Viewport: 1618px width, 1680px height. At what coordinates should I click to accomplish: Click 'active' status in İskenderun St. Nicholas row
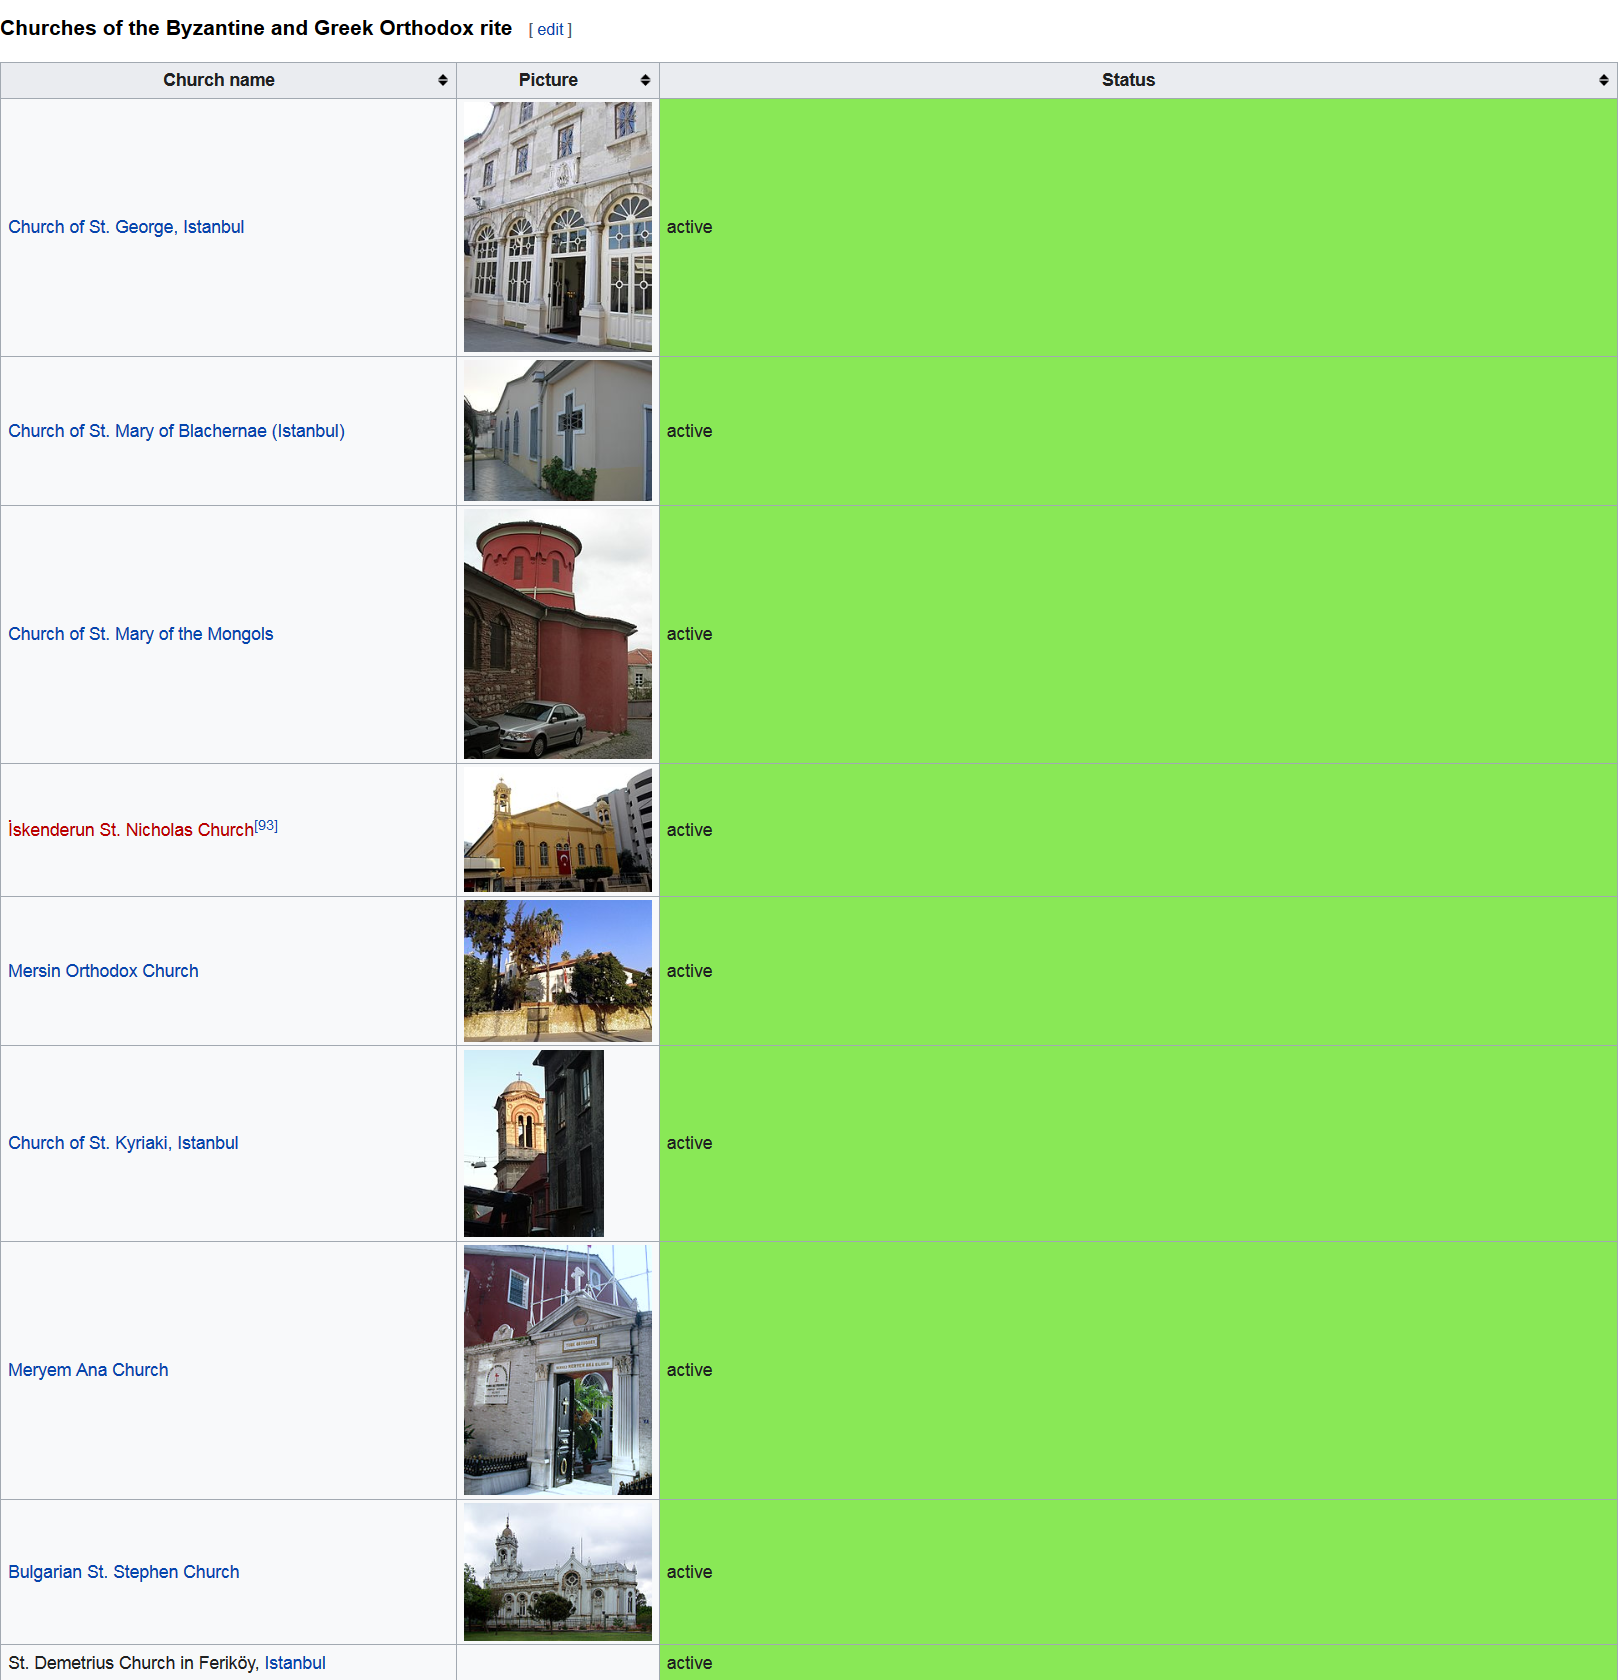(x=690, y=830)
